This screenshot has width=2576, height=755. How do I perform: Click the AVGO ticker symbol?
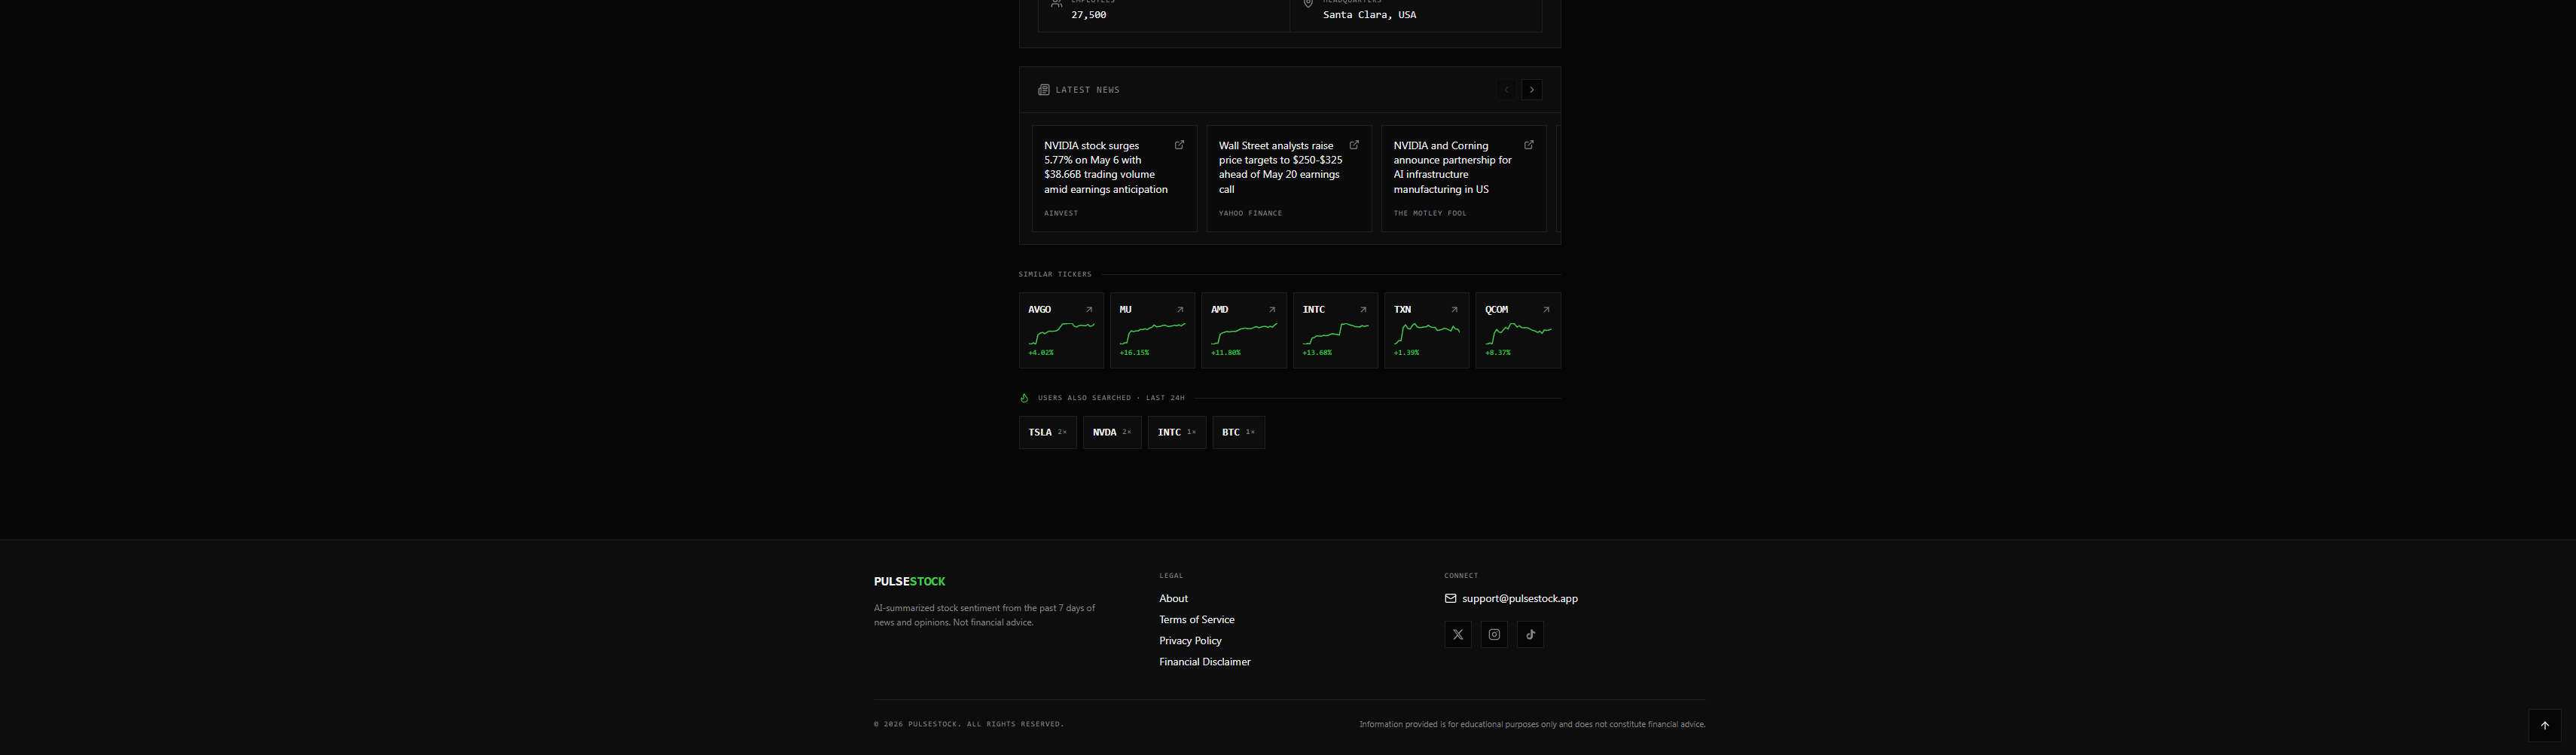point(1040,310)
